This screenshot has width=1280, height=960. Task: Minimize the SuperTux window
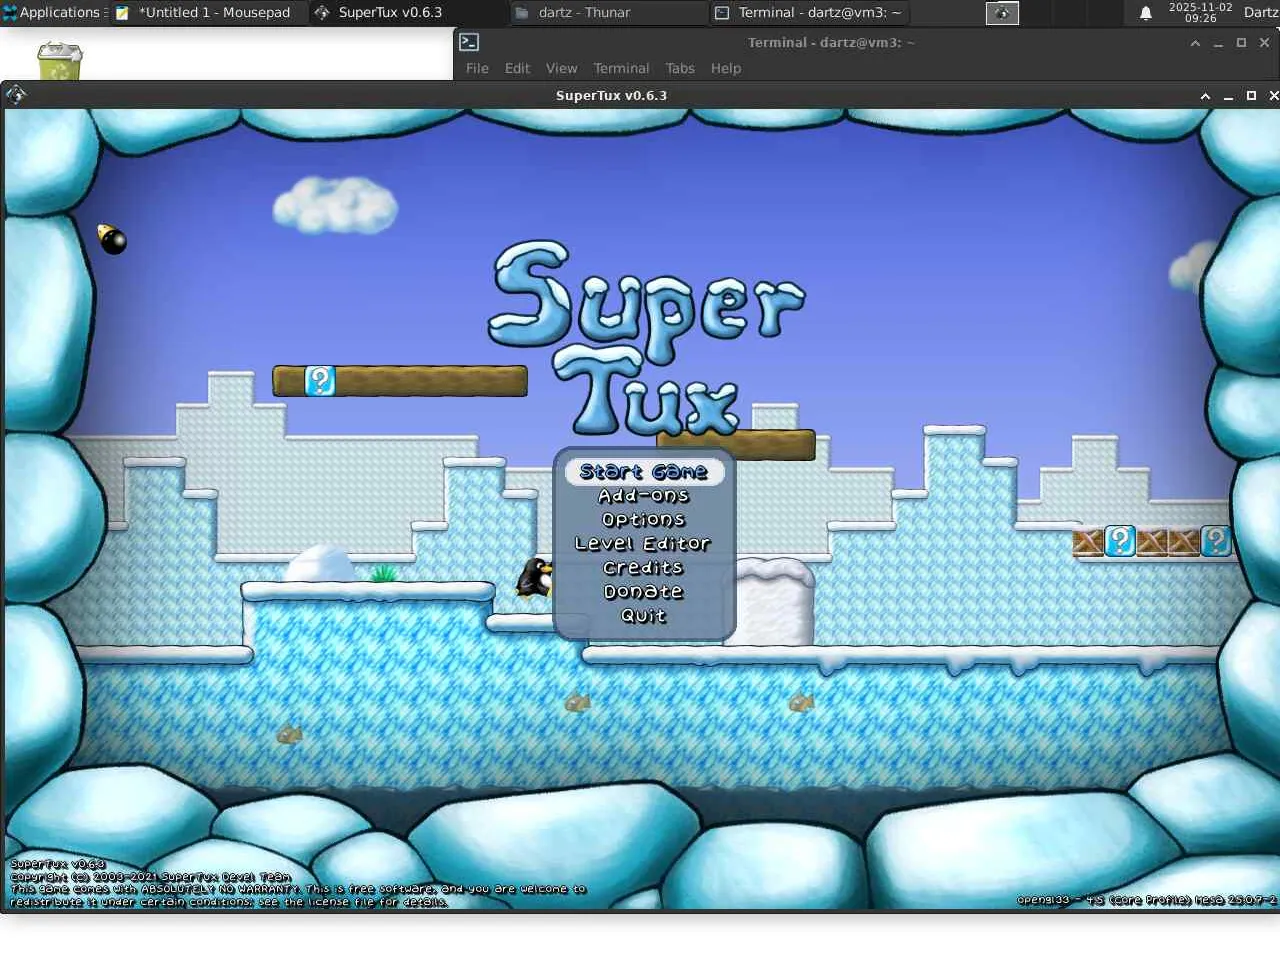(1228, 96)
